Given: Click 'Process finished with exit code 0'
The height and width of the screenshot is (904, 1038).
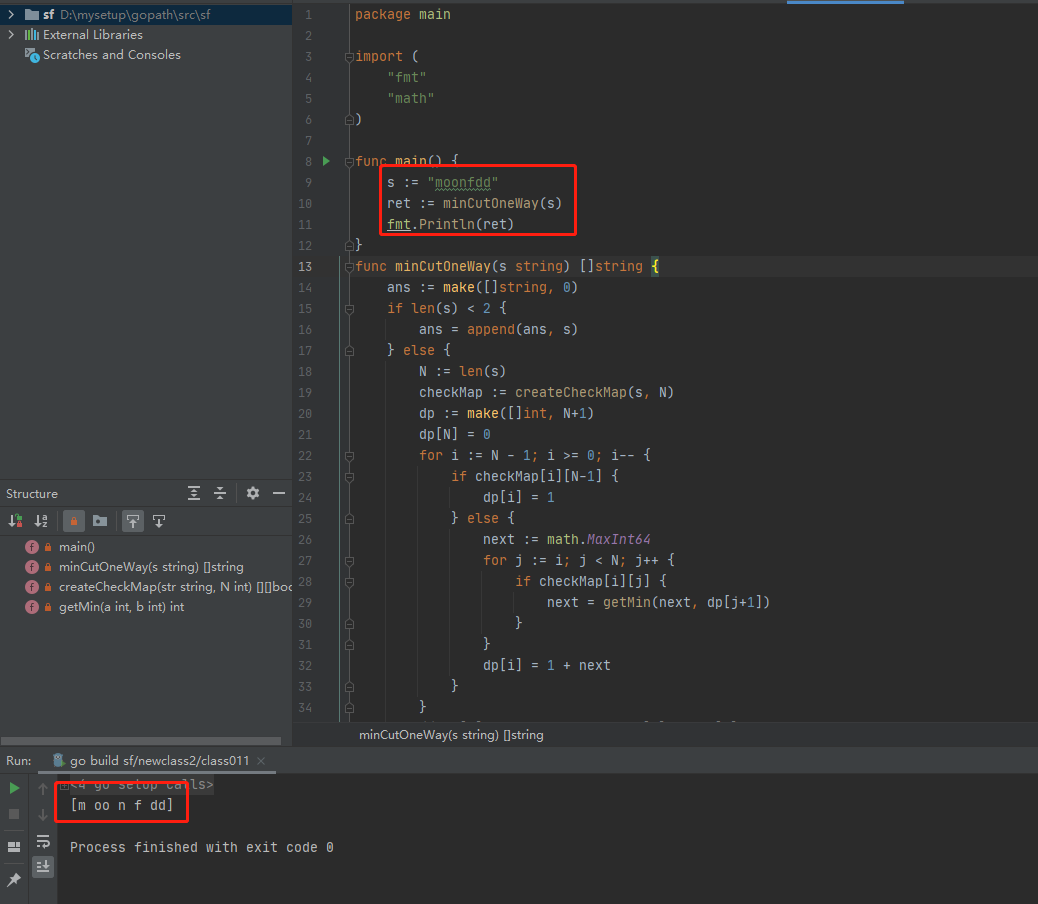Looking at the screenshot, I should 201,847.
